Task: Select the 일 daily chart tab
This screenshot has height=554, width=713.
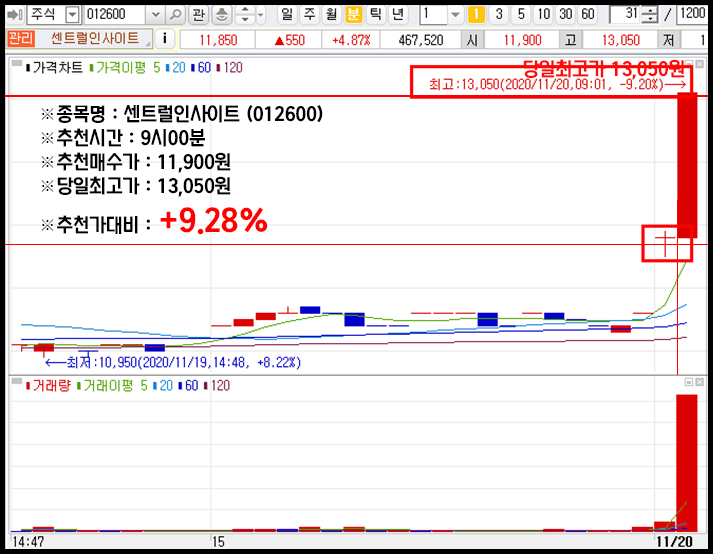Action: click(x=287, y=15)
